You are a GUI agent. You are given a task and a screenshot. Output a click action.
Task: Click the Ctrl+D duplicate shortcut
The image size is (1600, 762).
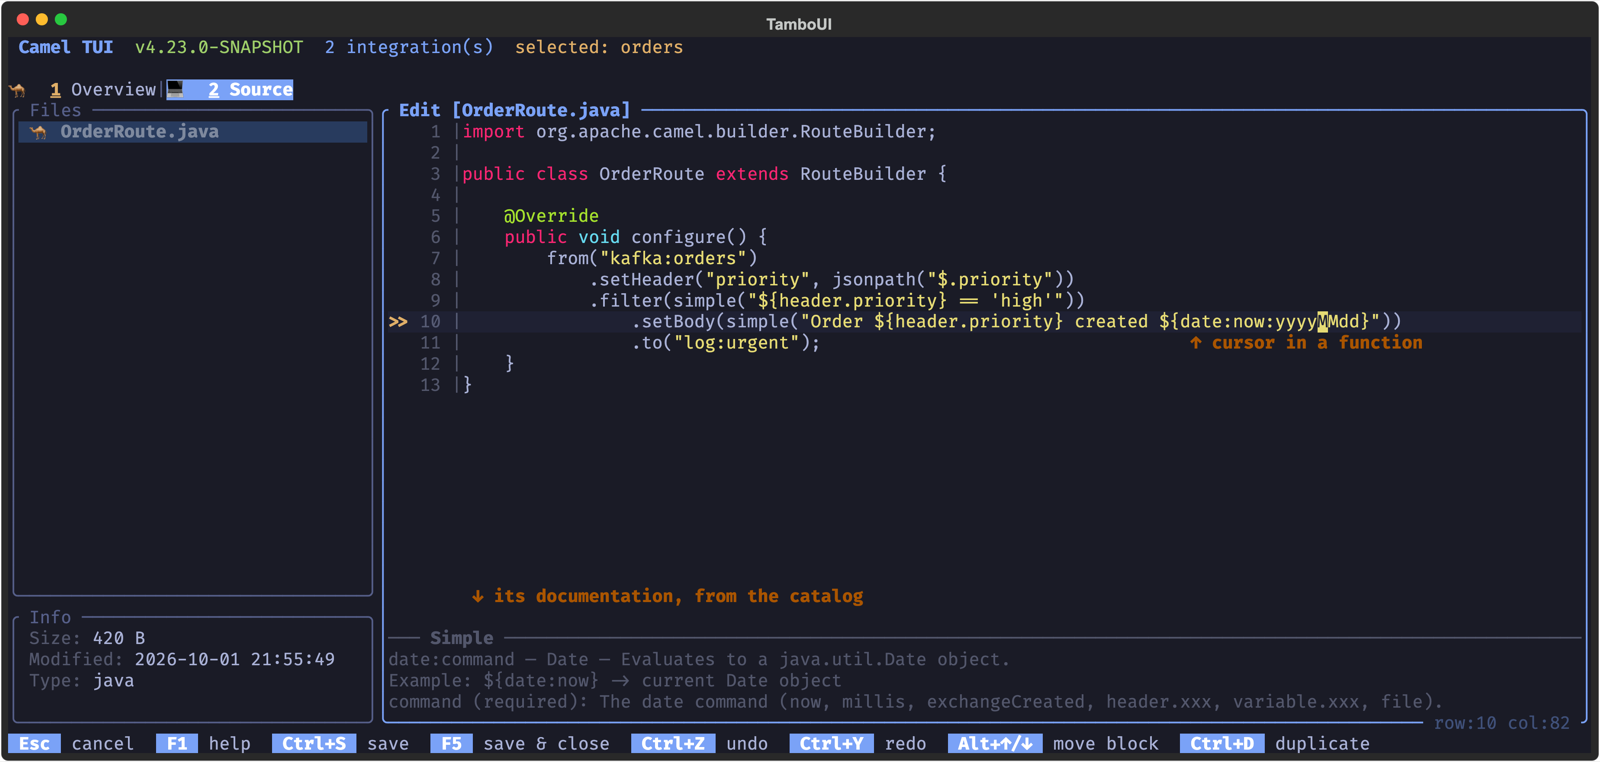pos(1275,744)
